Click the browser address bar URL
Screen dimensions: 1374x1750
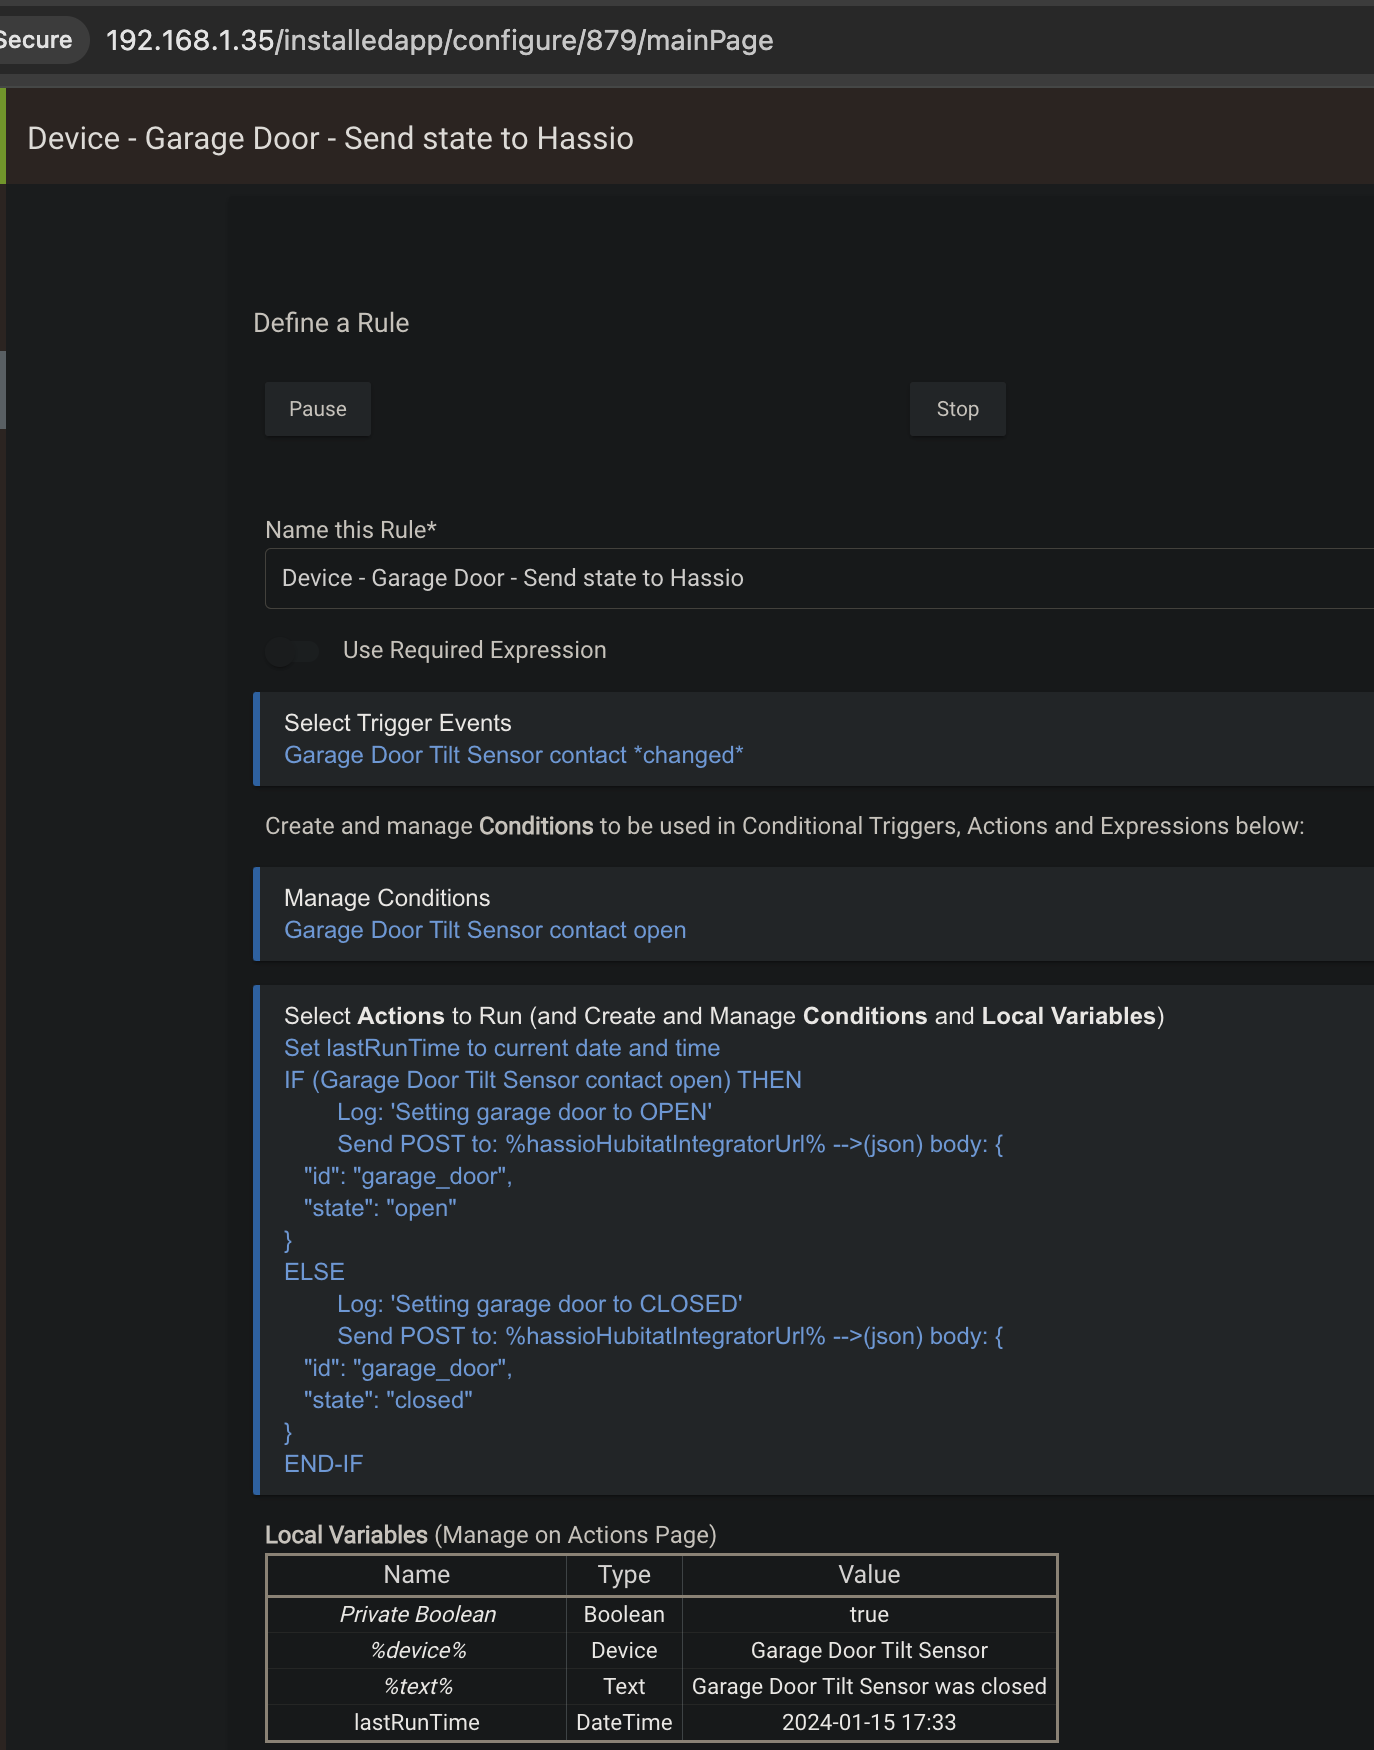point(439,41)
